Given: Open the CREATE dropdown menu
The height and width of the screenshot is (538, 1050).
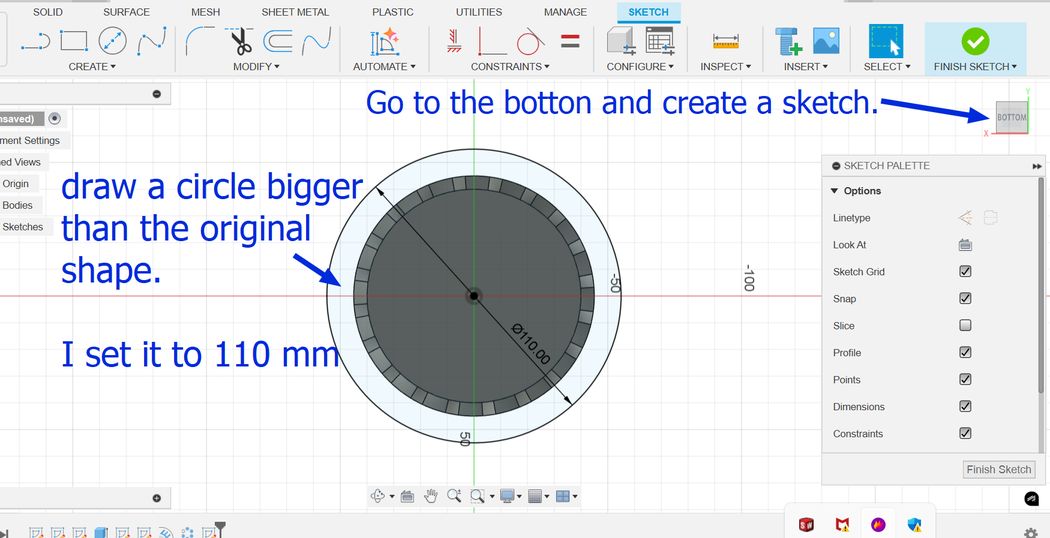Looking at the screenshot, I should (x=92, y=66).
